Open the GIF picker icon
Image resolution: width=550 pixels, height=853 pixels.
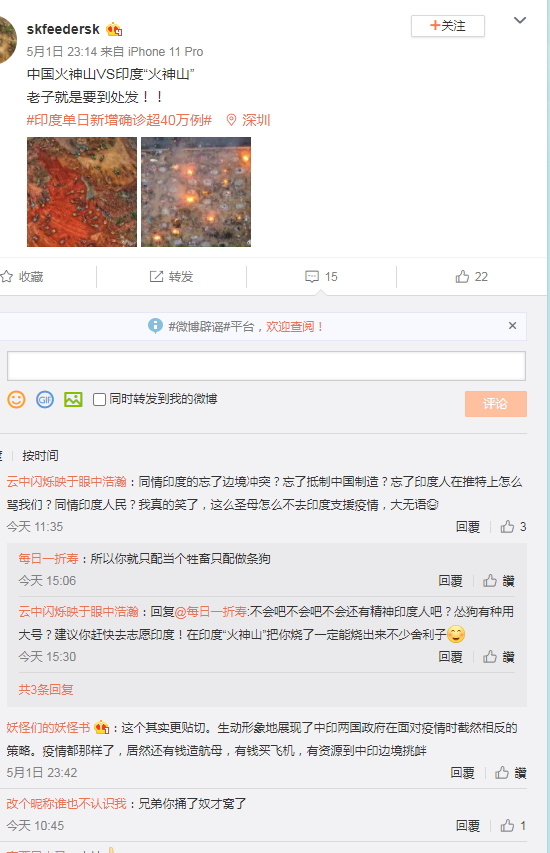pos(45,399)
